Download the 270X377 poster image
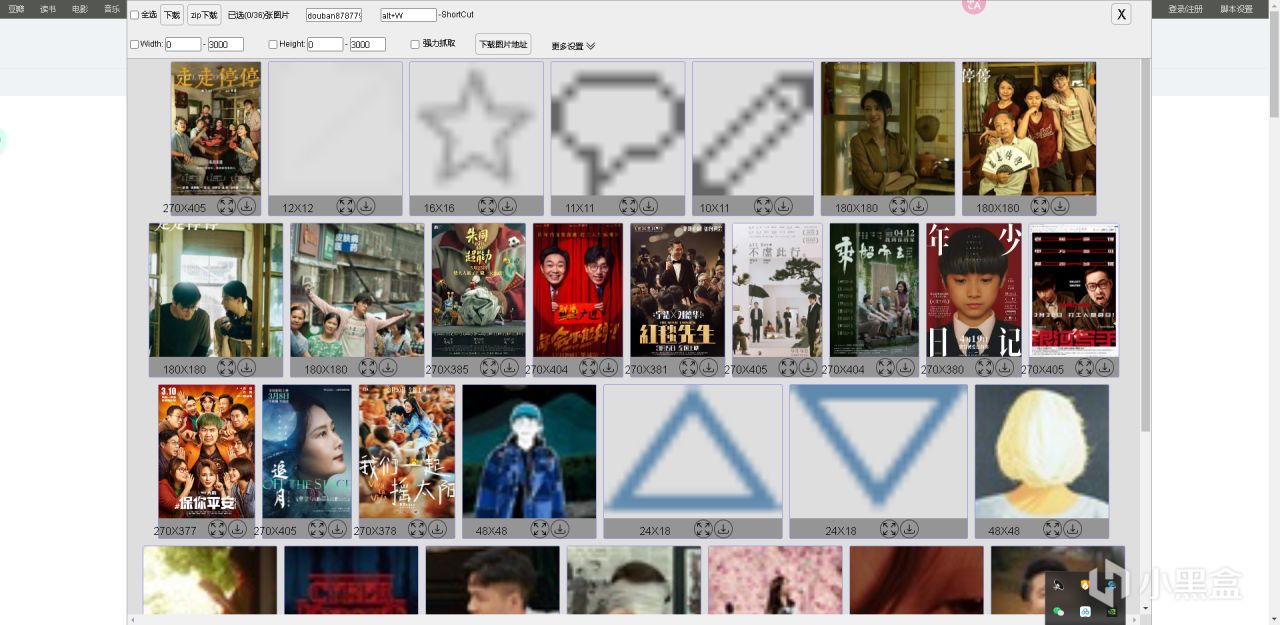 tap(237, 529)
